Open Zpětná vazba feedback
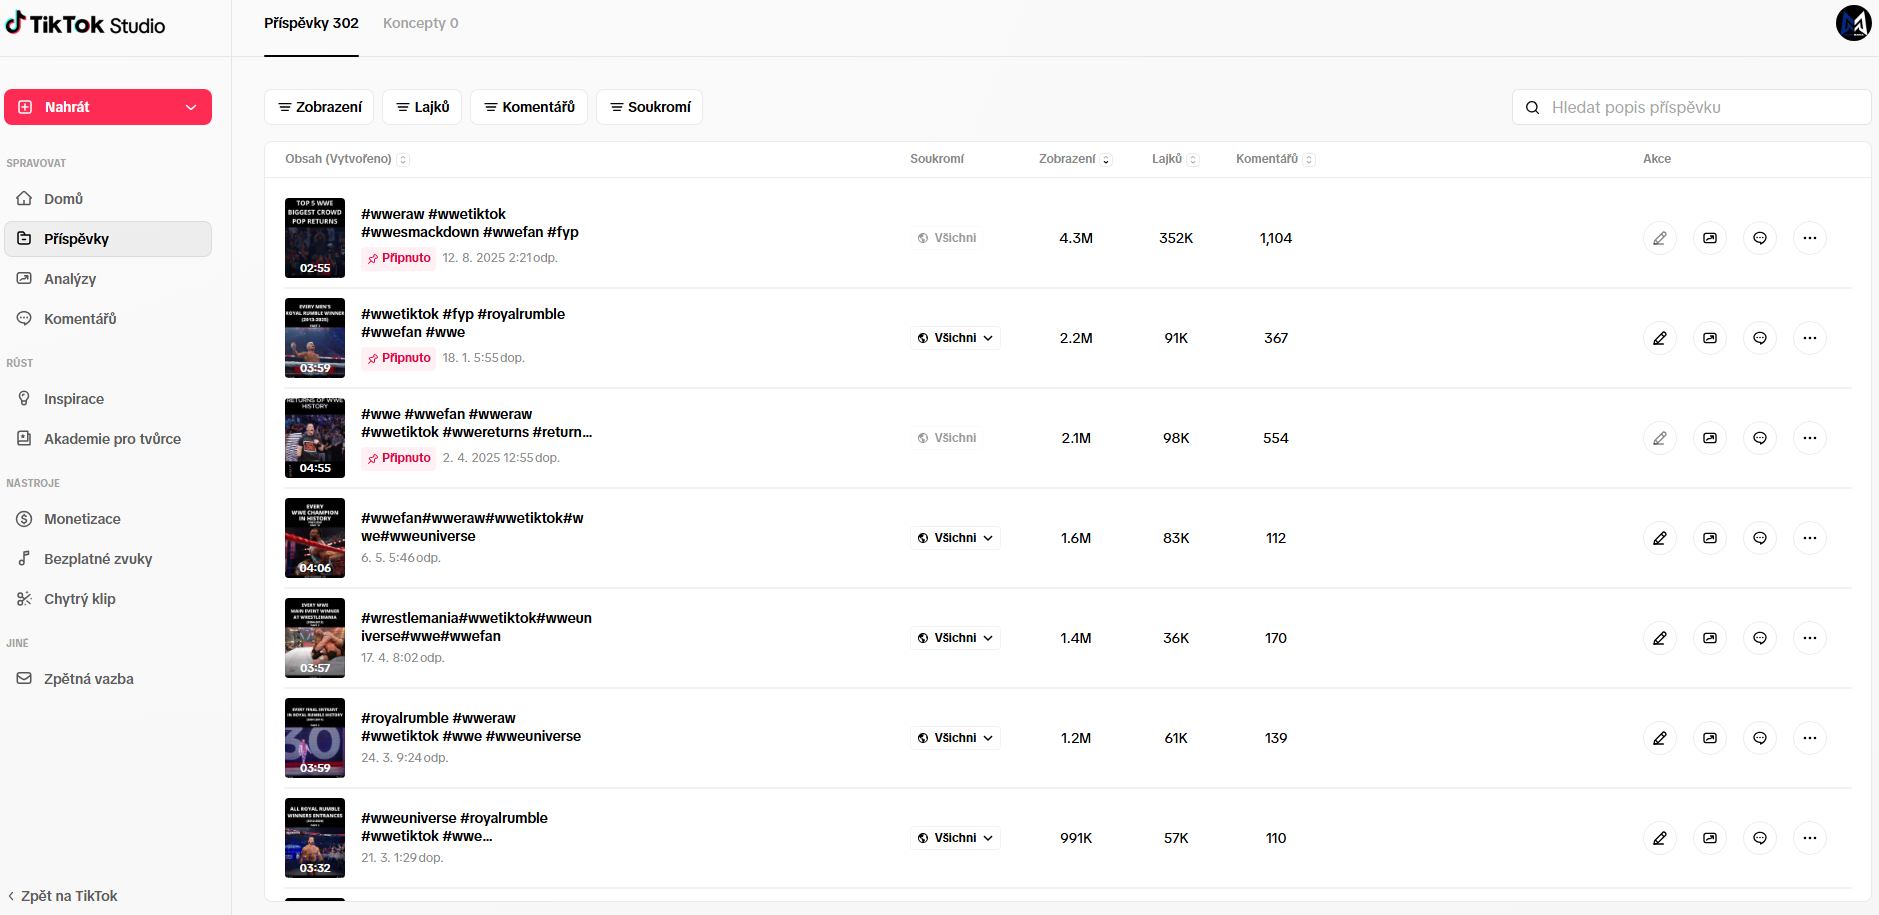The height and width of the screenshot is (915, 1879). coord(108,679)
